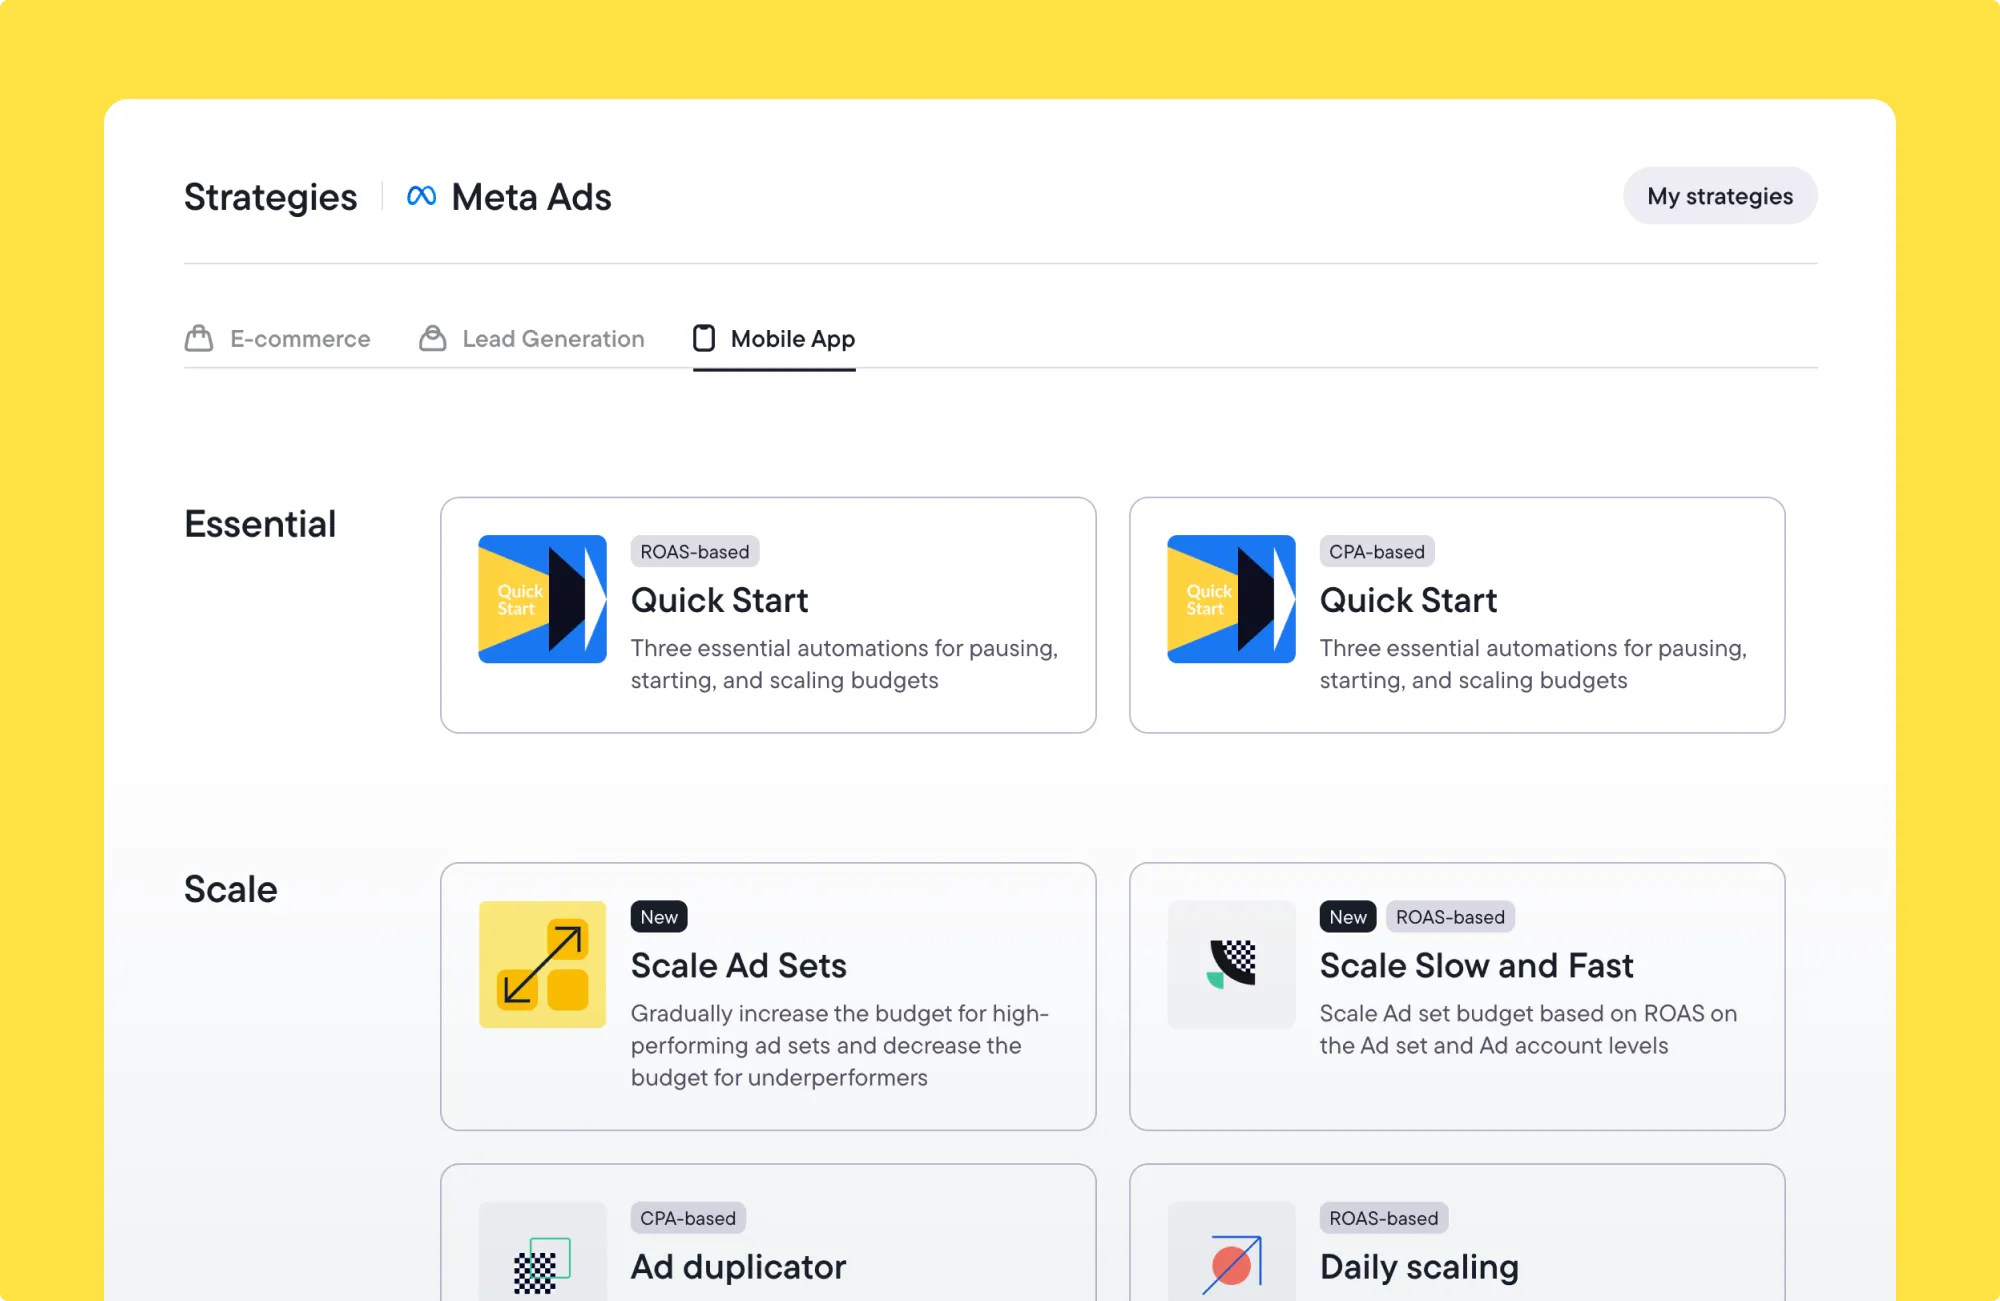Screen dimensions: 2000x1301
Task: Open the Strategies heading link
Action: point(270,197)
